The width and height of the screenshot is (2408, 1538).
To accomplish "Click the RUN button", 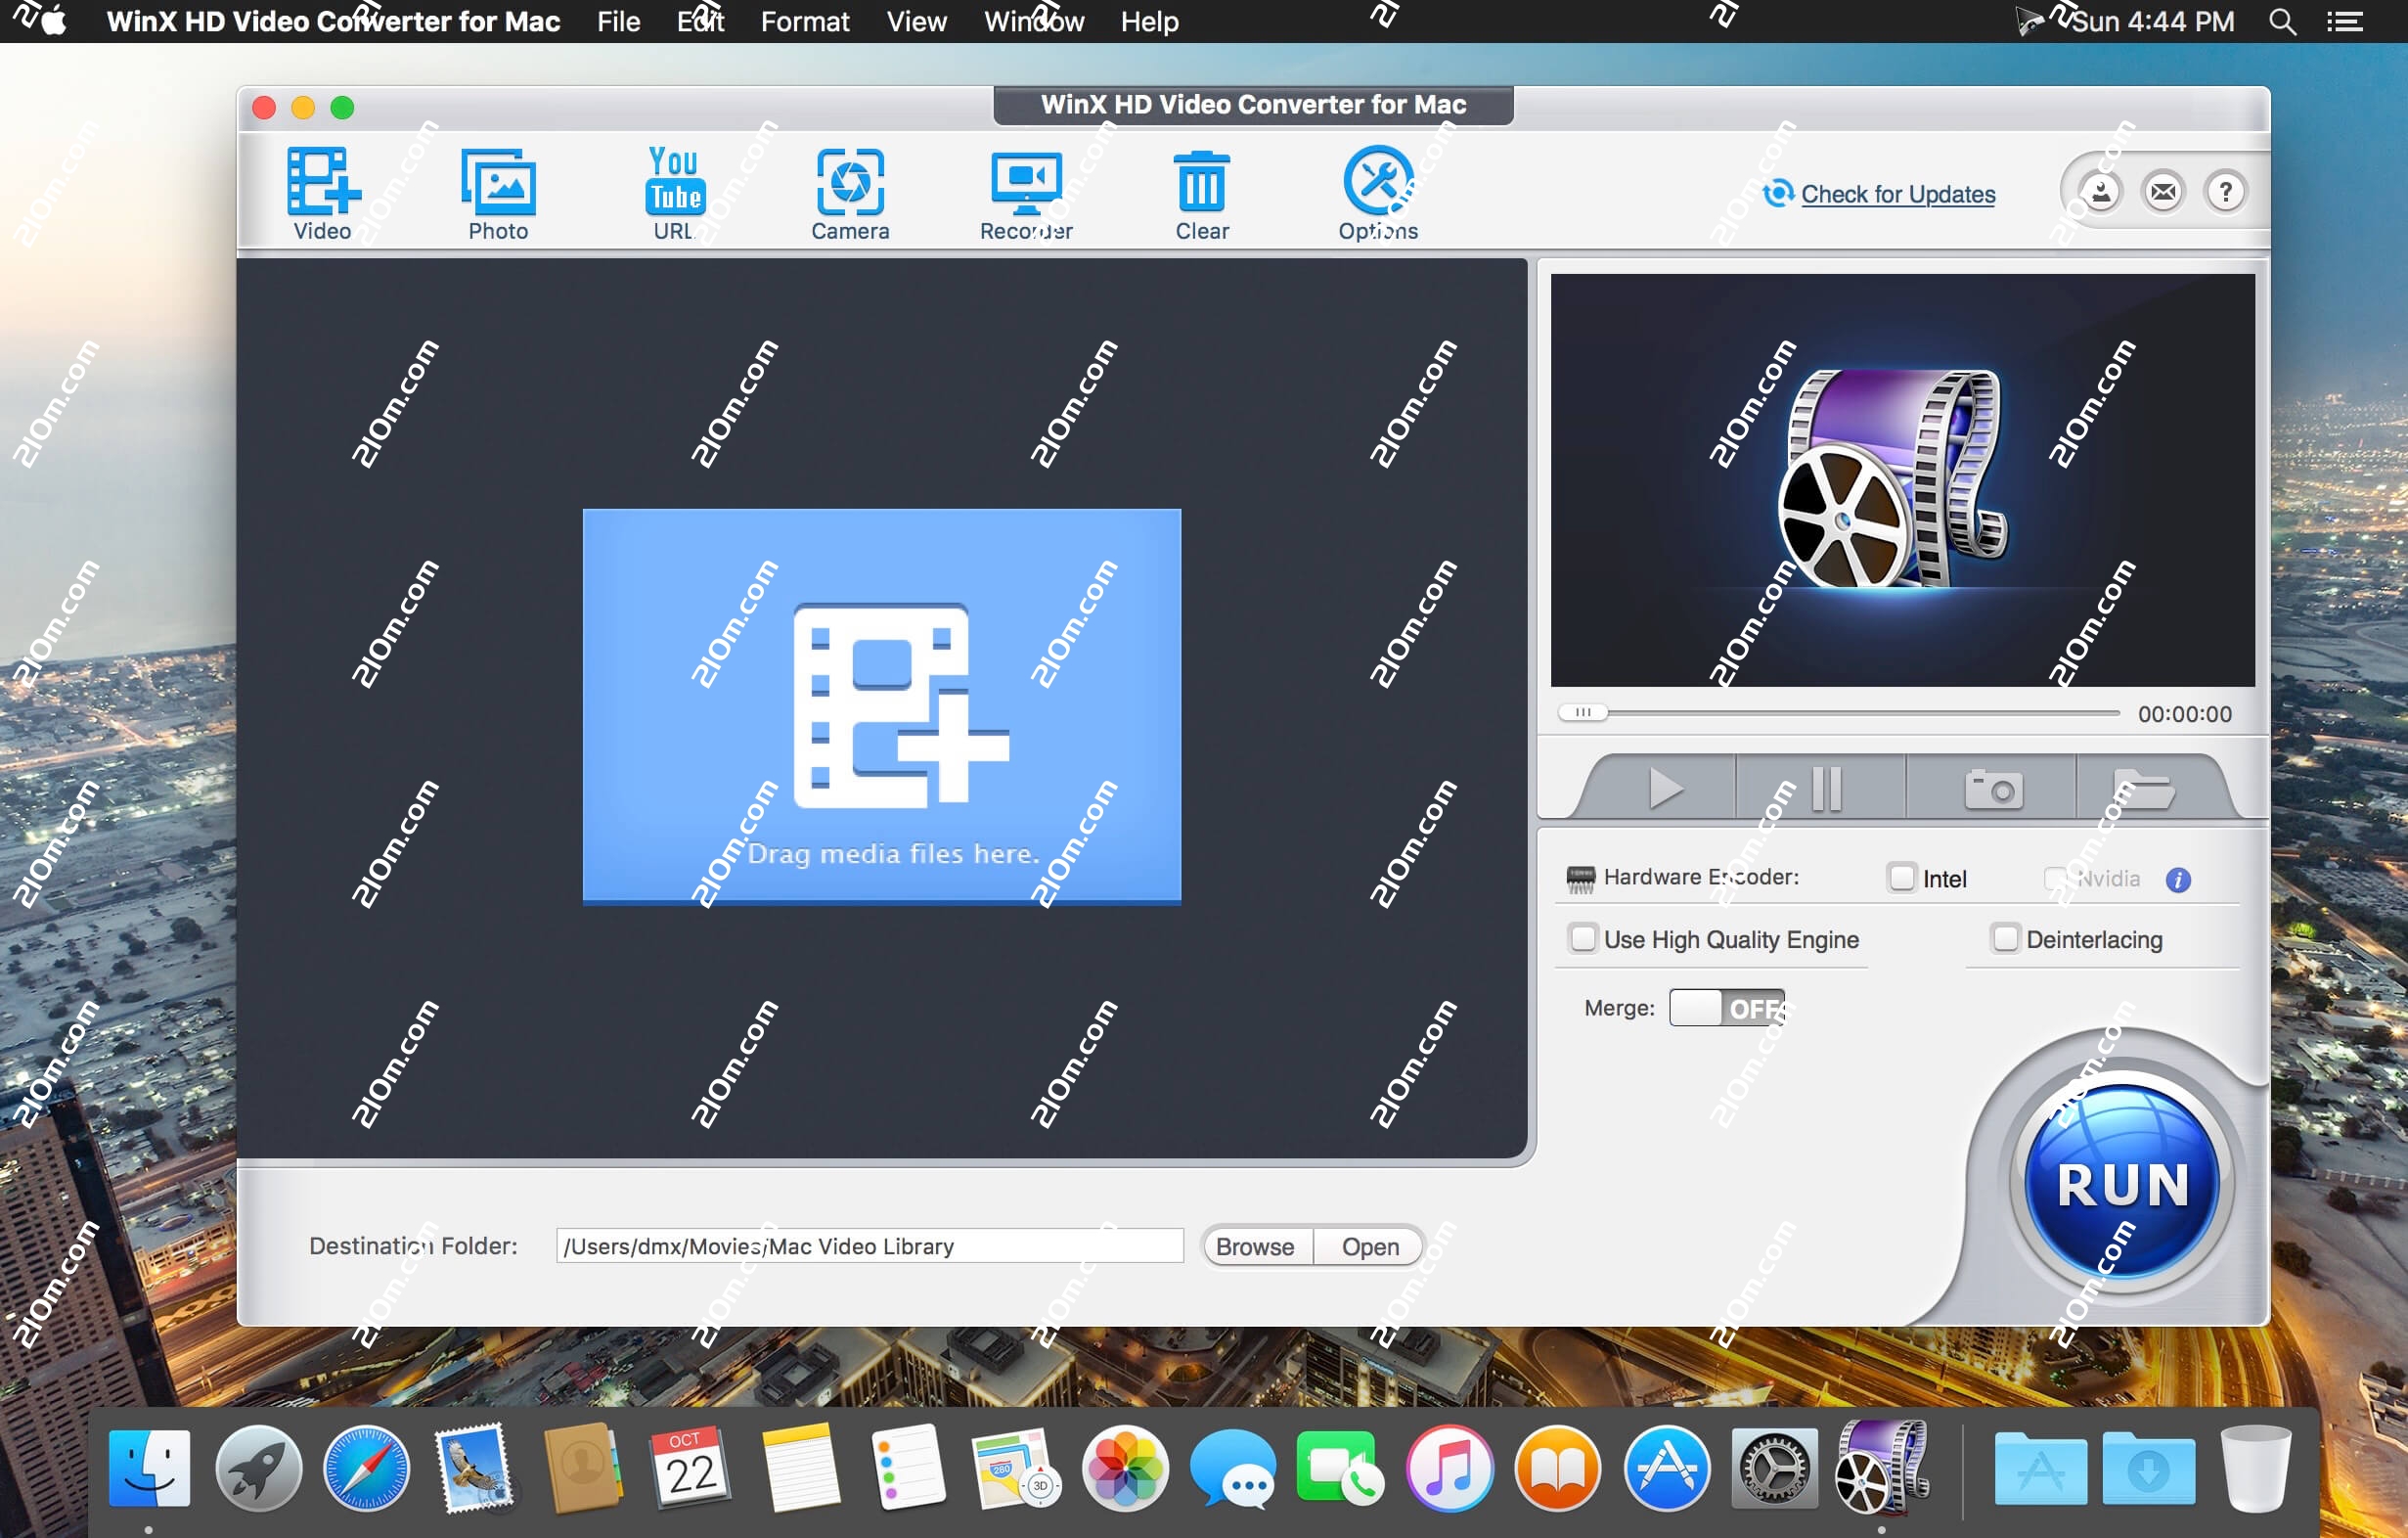I will click(2122, 1182).
